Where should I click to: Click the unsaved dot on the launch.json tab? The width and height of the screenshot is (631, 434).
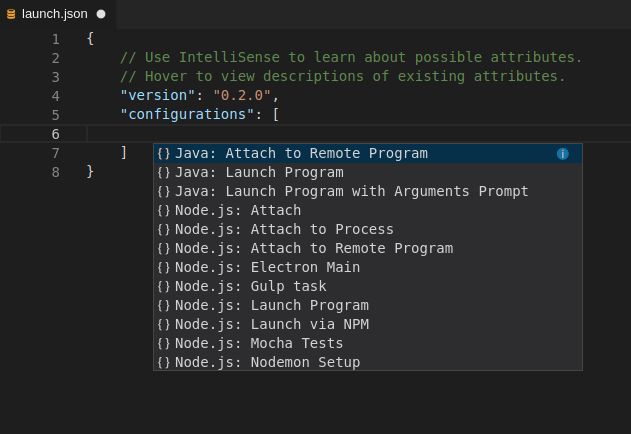click(x=101, y=14)
